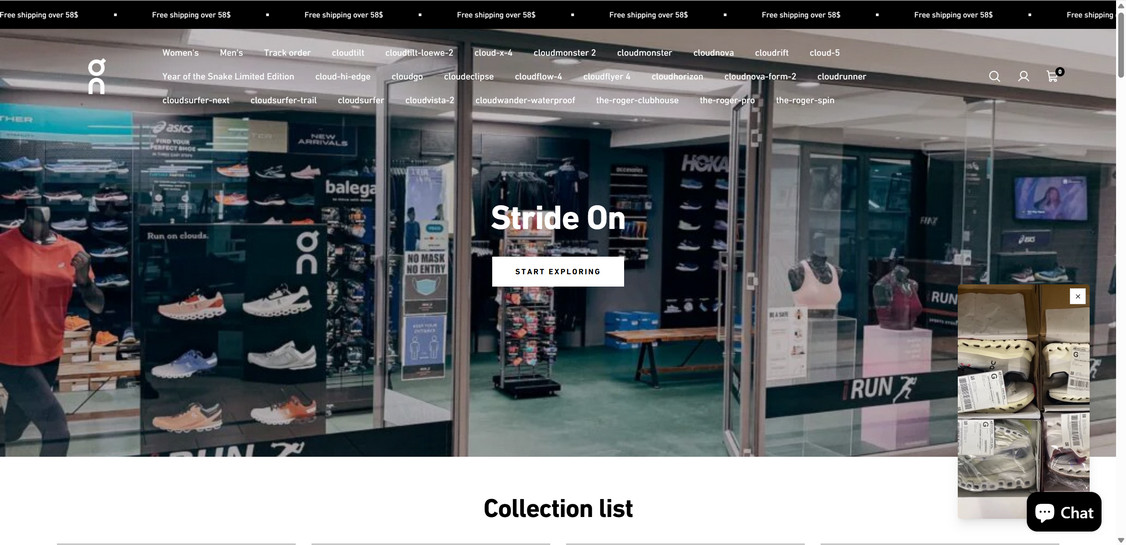Open the Shopify Chat widget
Viewport: 1126px width, 545px height.
[1064, 512]
